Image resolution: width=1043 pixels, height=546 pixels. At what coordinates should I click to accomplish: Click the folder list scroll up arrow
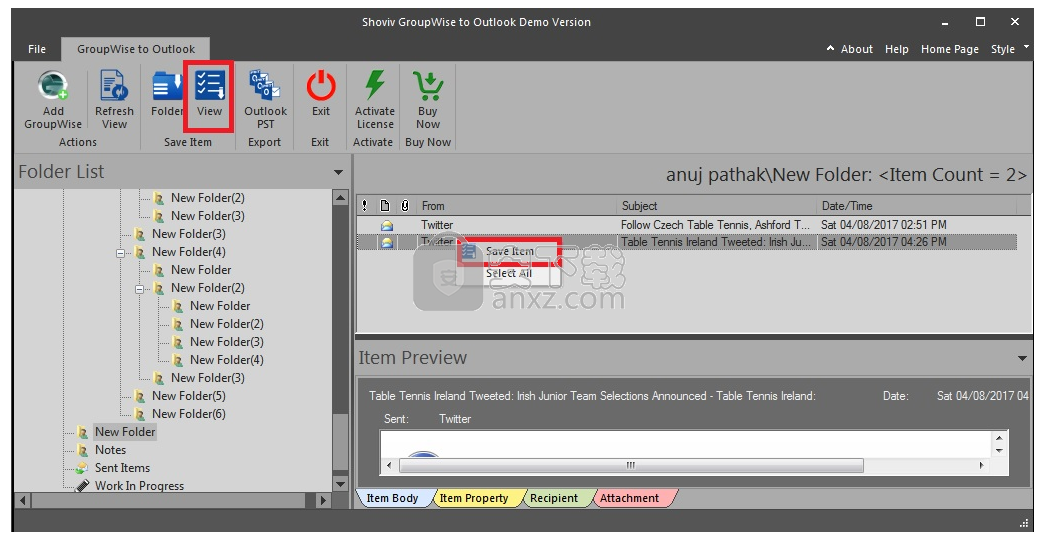click(340, 198)
